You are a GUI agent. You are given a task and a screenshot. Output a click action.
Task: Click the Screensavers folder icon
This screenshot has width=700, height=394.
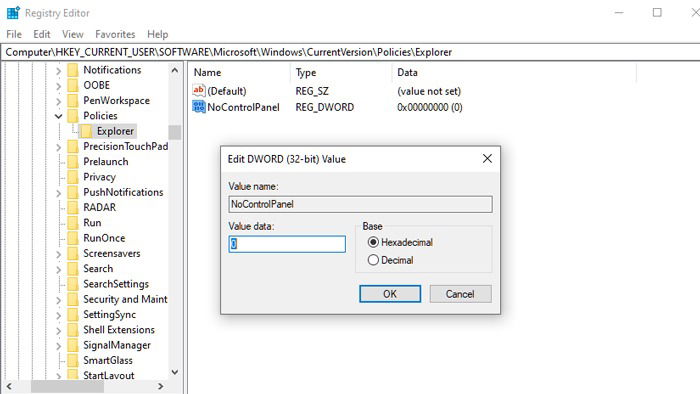[x=73, y=253]
